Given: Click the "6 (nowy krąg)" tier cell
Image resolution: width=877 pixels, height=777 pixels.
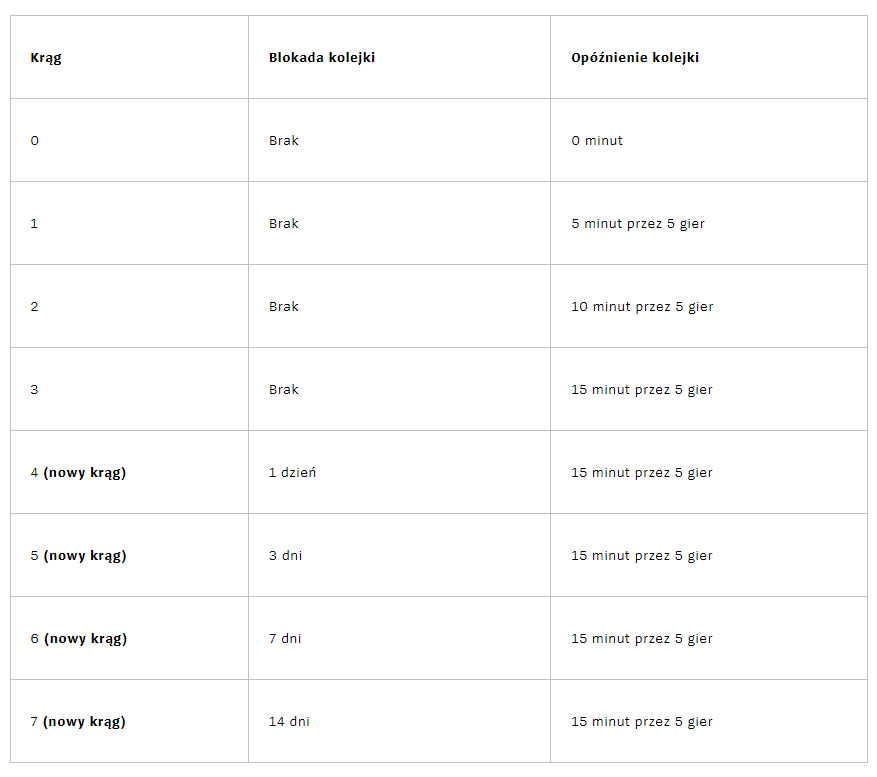Looking at the screenshot, I should [78, 639].
